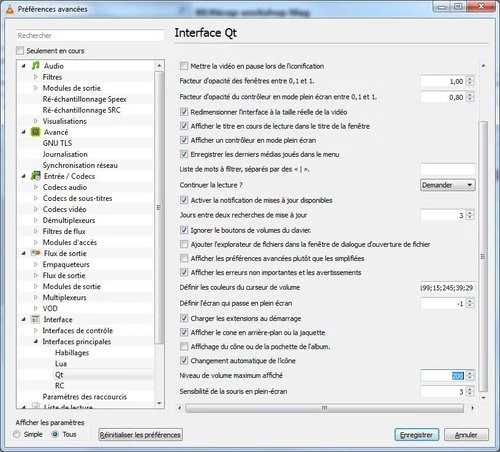This screenshot has height=452, width=500.
Task: Click the Entrée / Codecs category icon
Action: [36, 176]
